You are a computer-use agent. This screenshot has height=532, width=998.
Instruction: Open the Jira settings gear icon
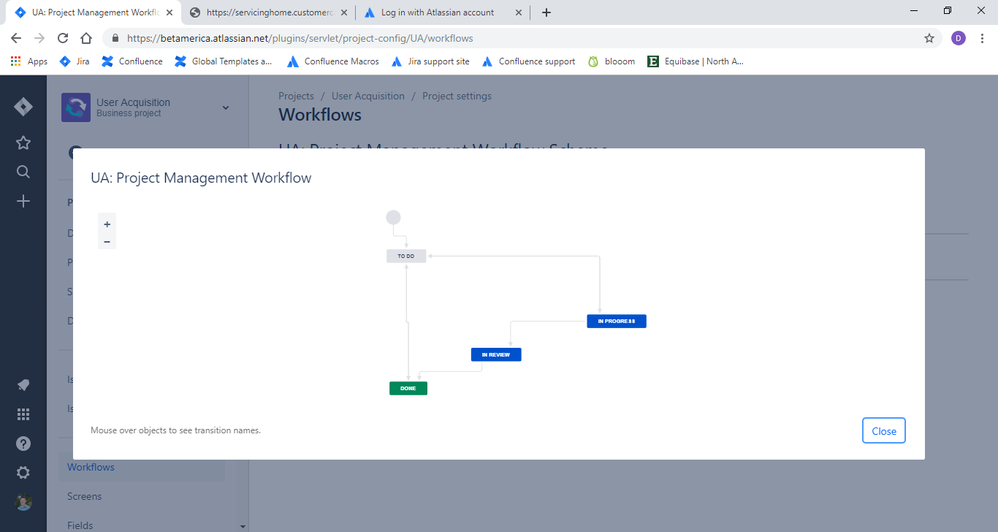coord(23,473)
